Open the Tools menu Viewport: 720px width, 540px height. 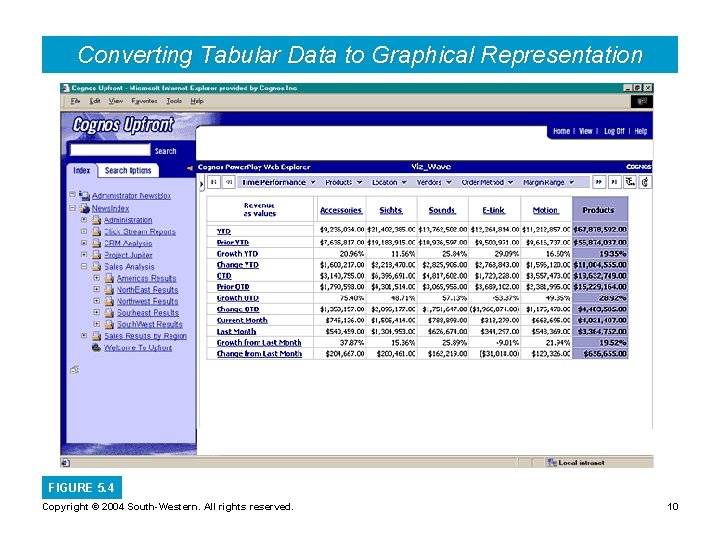174,101
